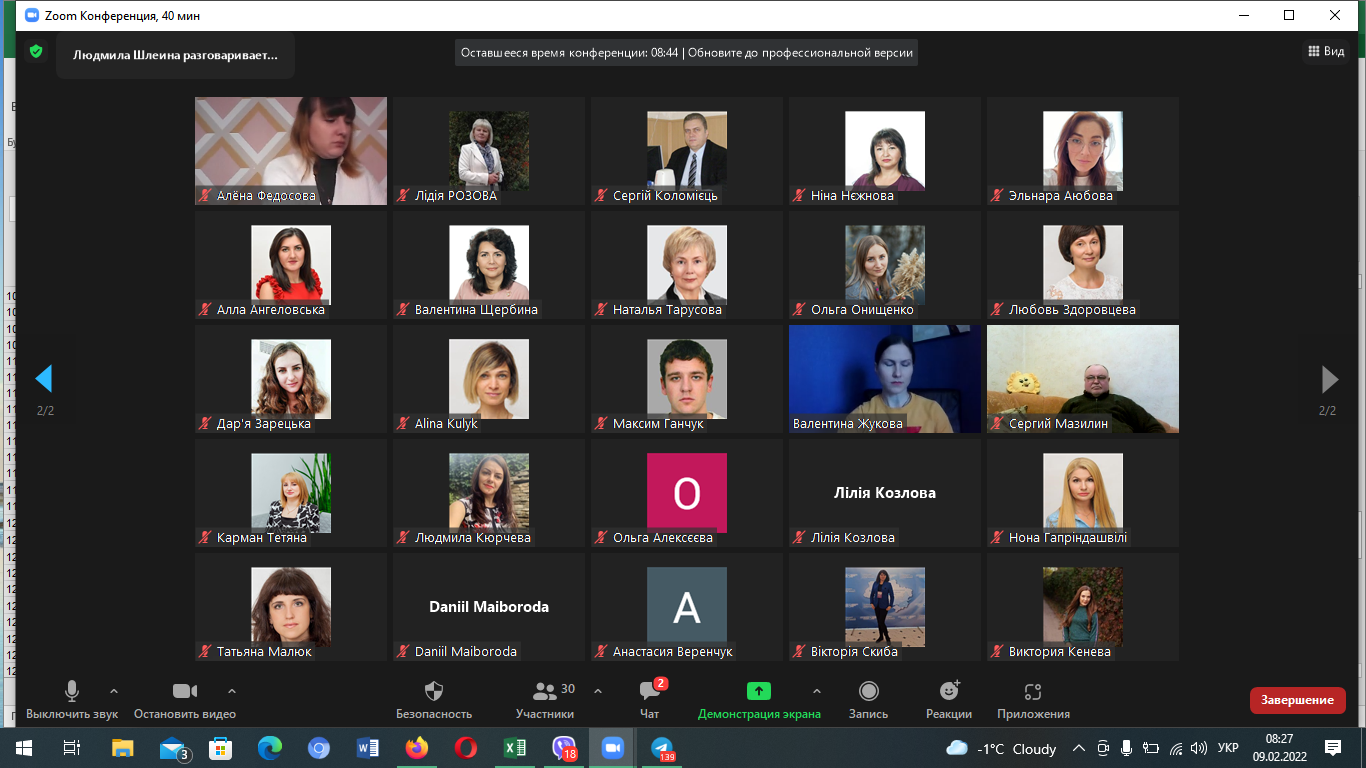
Task: Start Демонстрация экрана screen share
Action: pos(759,700)
